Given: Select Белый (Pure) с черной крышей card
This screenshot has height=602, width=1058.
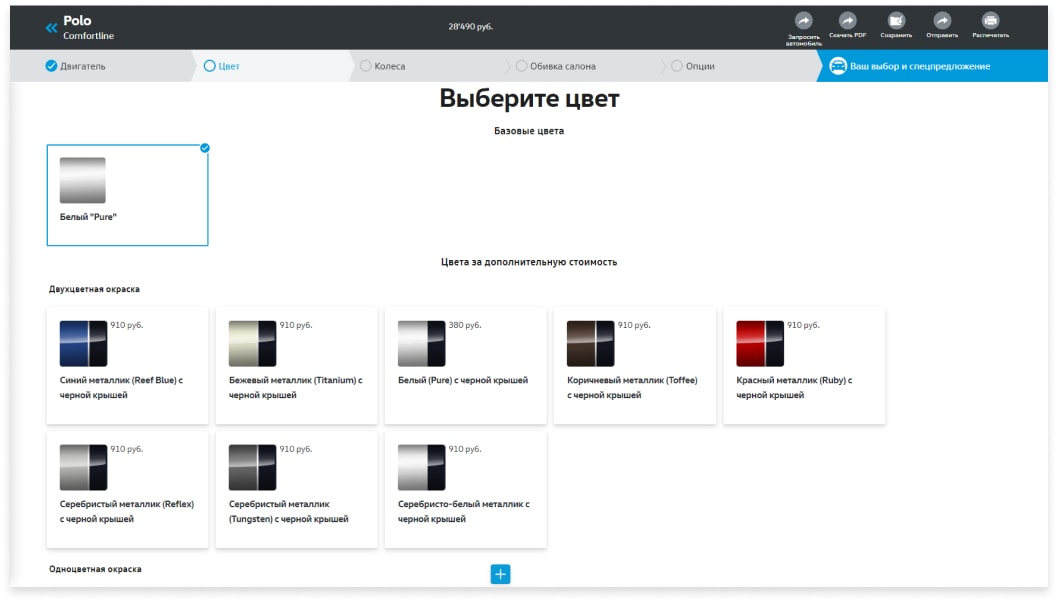Looking at the screenshot, I should coord(466,366).
